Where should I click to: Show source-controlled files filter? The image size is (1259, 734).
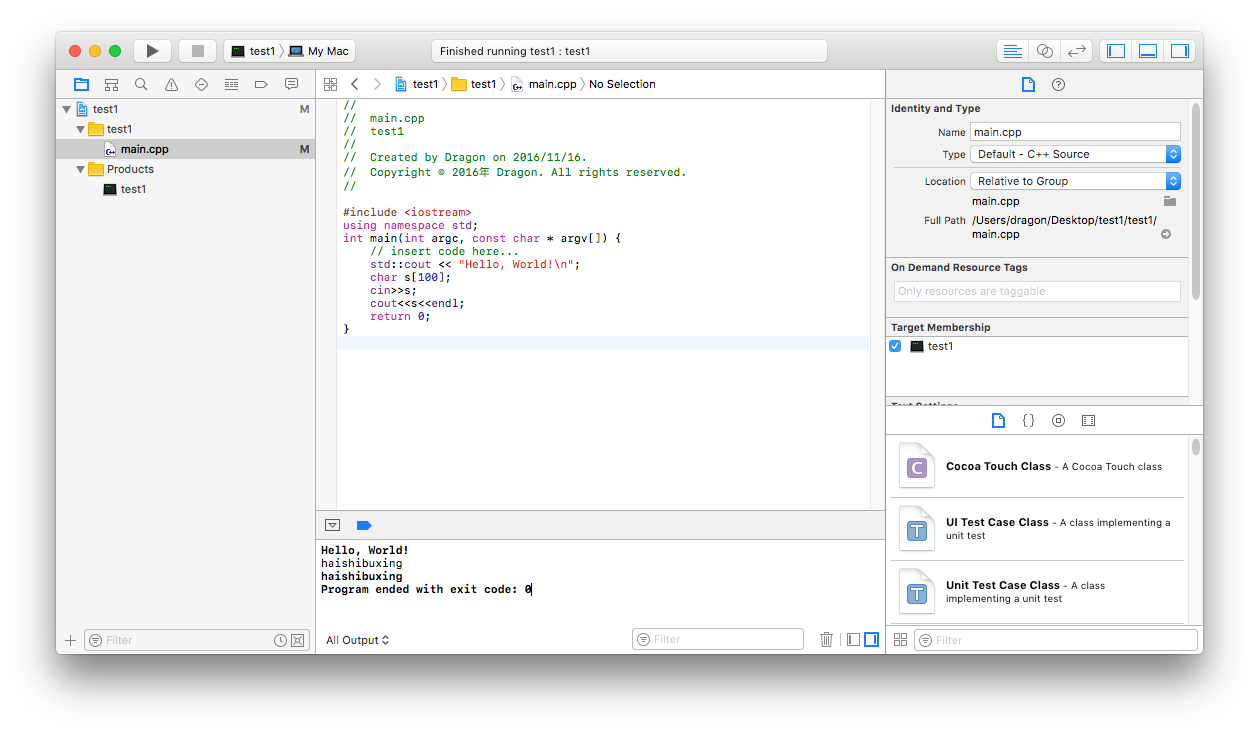[x=298, y=640]
